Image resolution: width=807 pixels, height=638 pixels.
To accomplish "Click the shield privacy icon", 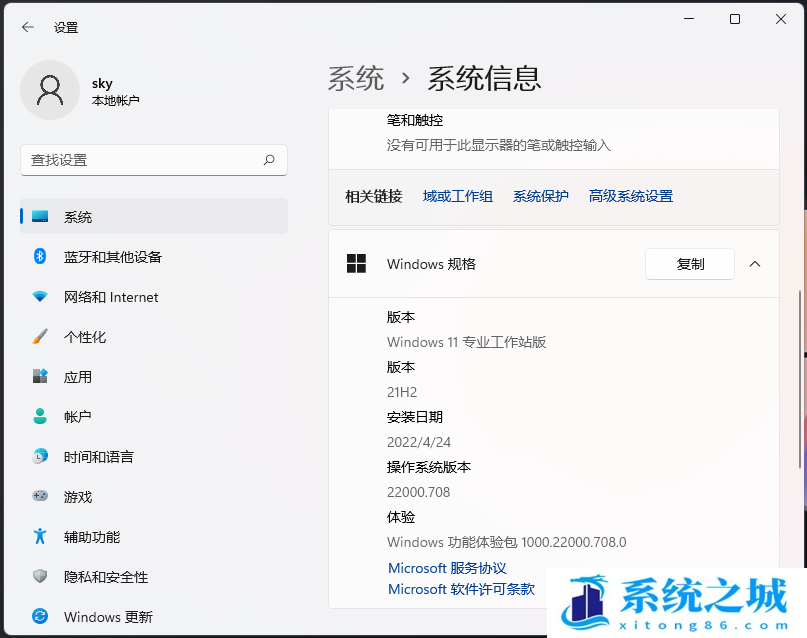I will [40, 576].
